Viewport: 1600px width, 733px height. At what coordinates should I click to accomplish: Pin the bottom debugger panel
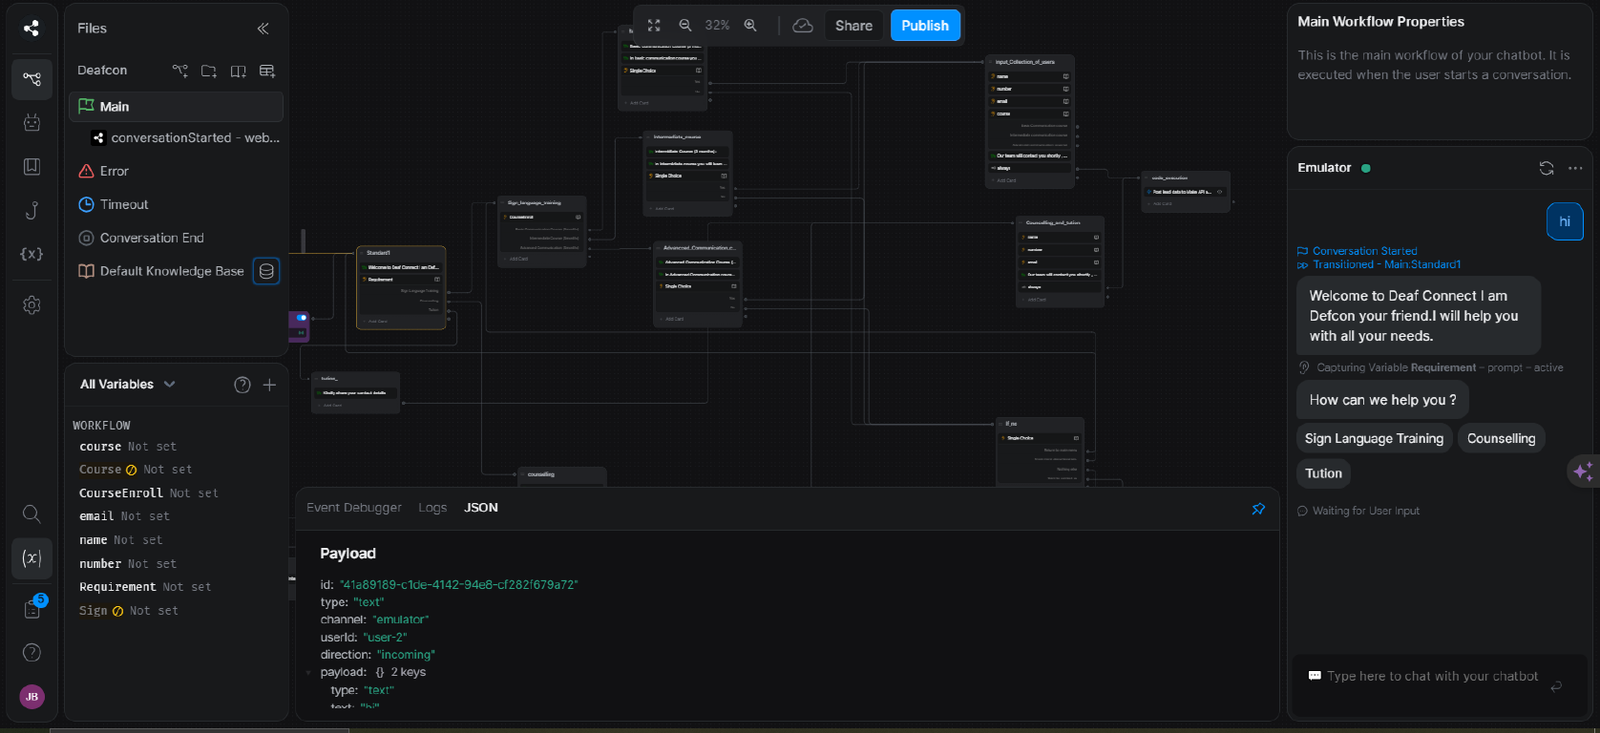pos(1258,509)
